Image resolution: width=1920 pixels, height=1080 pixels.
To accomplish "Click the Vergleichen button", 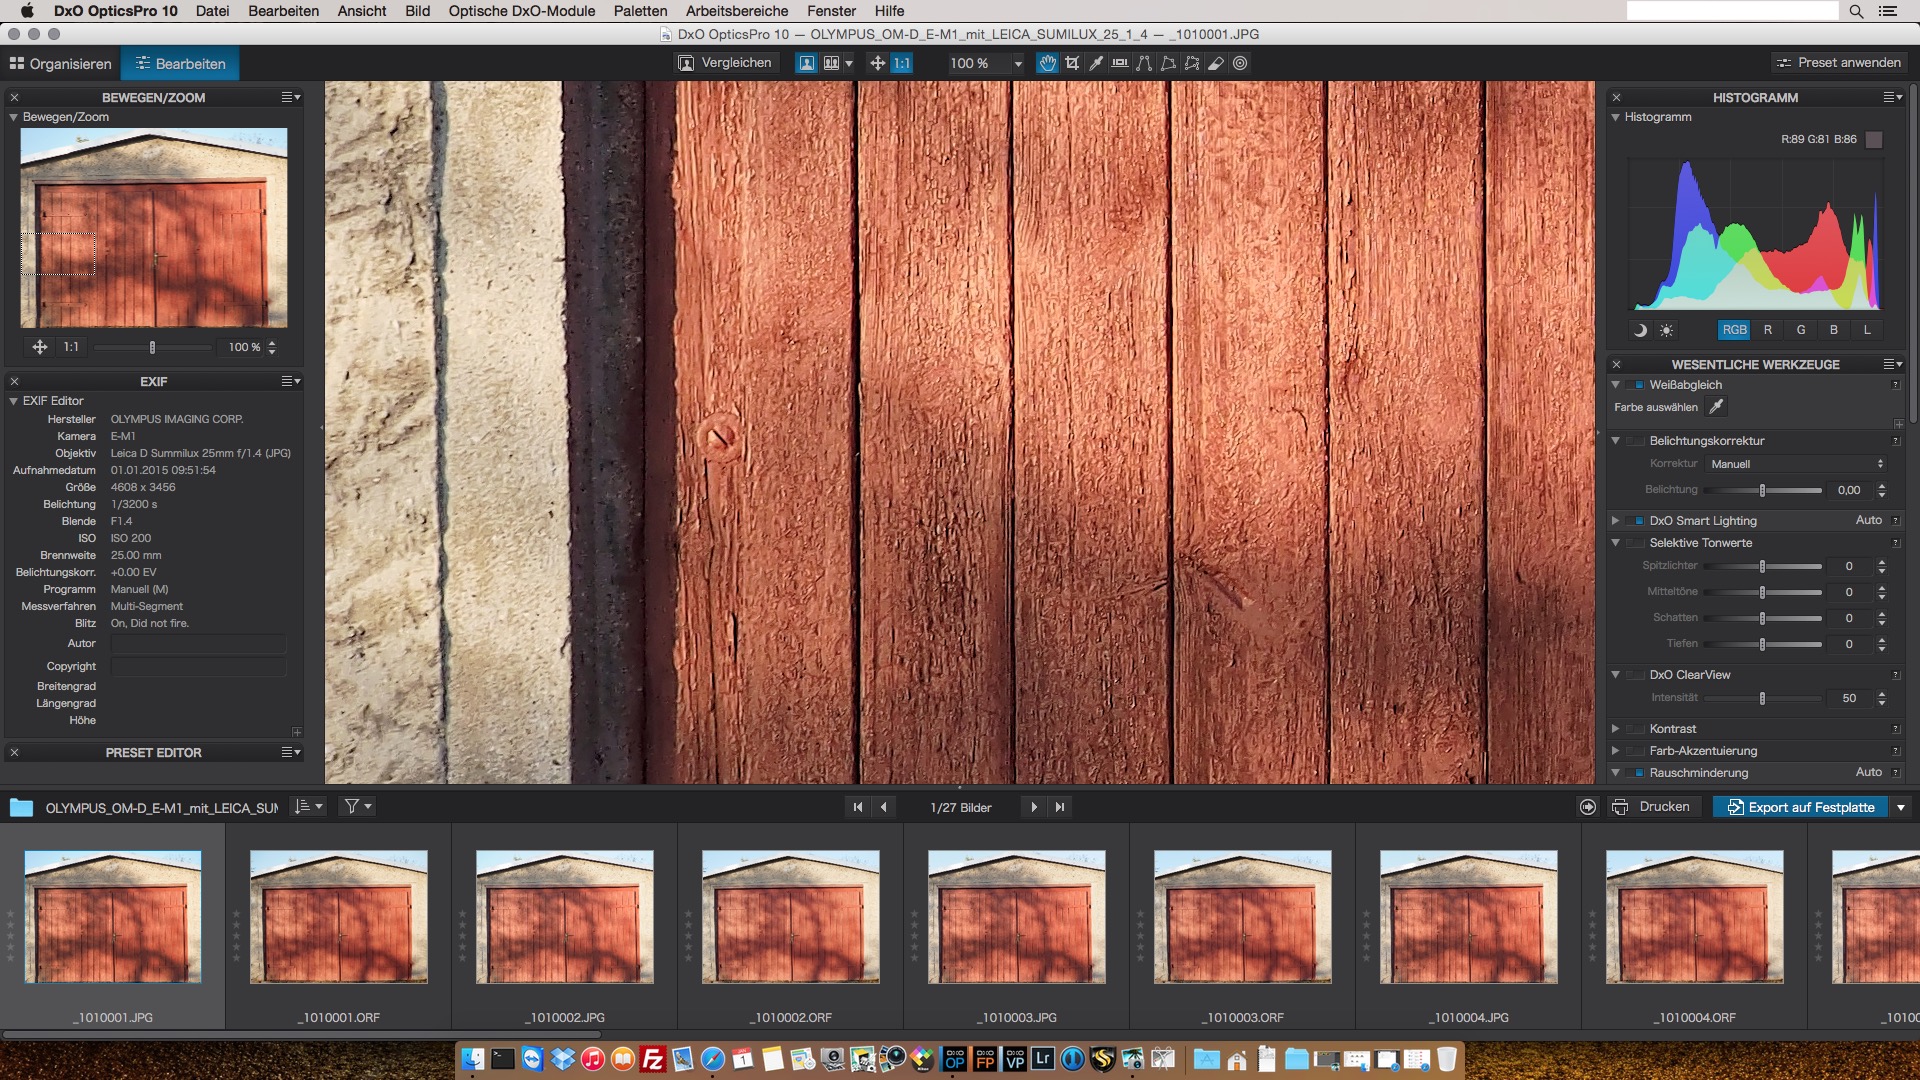I will [725, 63].
